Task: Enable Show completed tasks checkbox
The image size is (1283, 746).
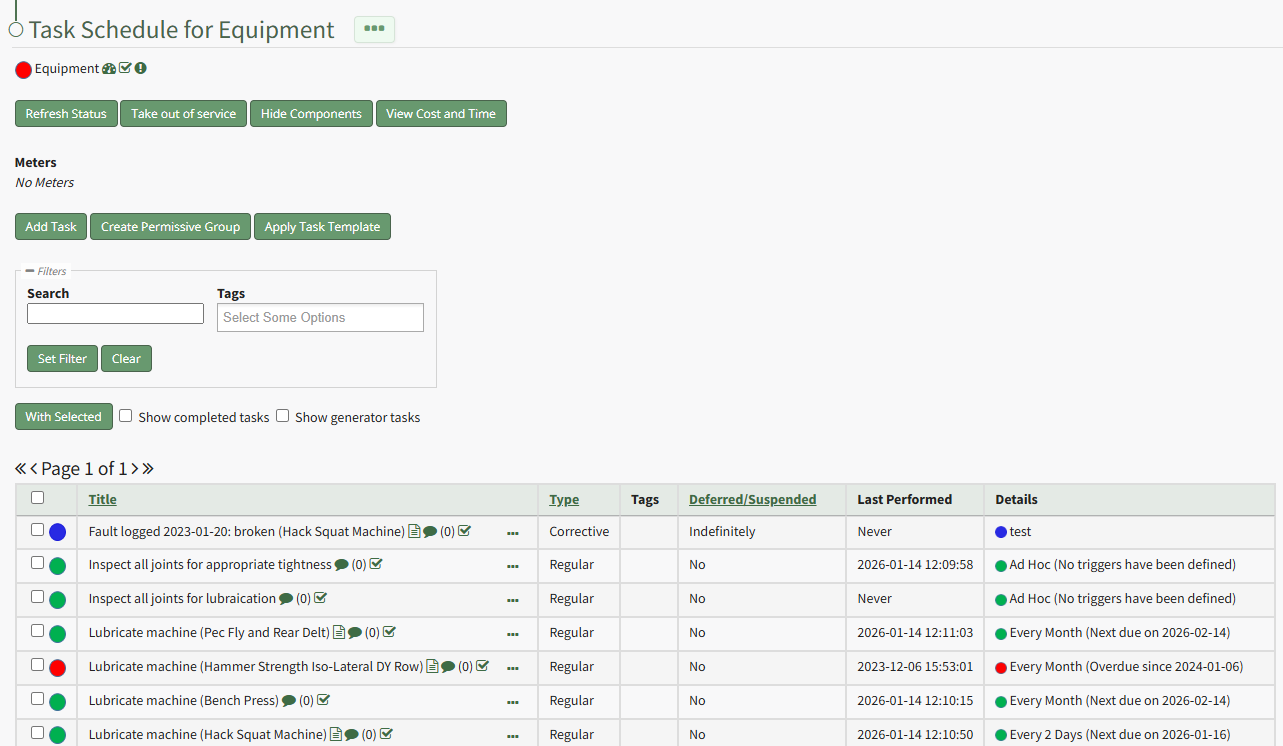Action: click(126, 416)
